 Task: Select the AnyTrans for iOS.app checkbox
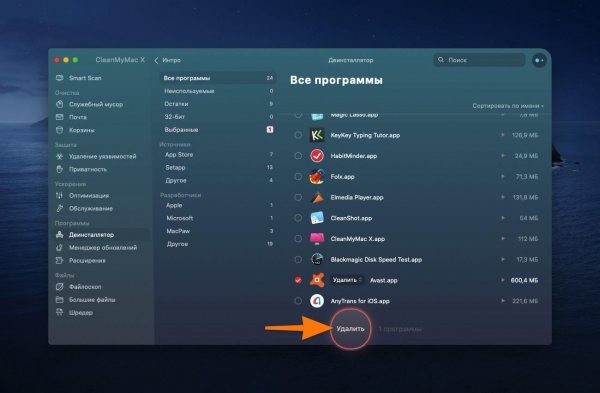(298, 301)
